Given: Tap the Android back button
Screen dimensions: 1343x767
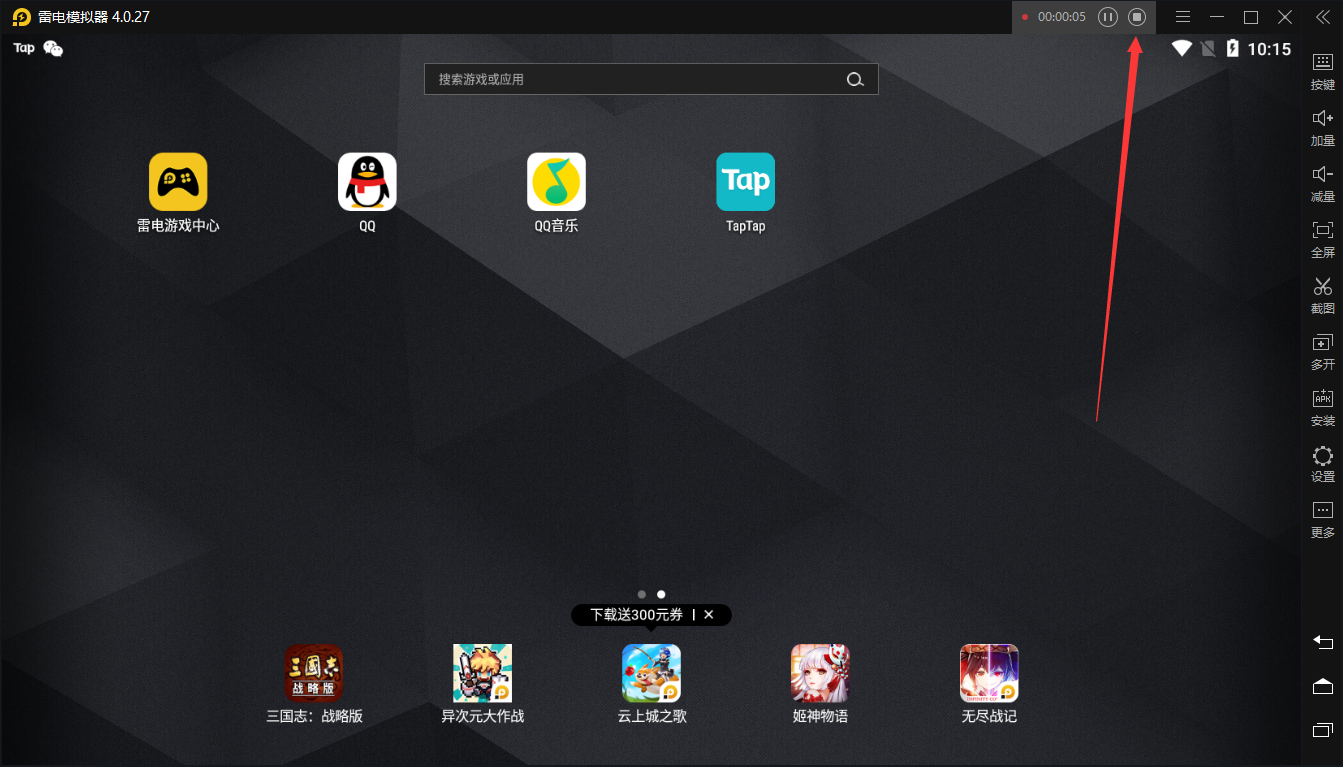Looking at the screenshot, I should point(1323,642).
